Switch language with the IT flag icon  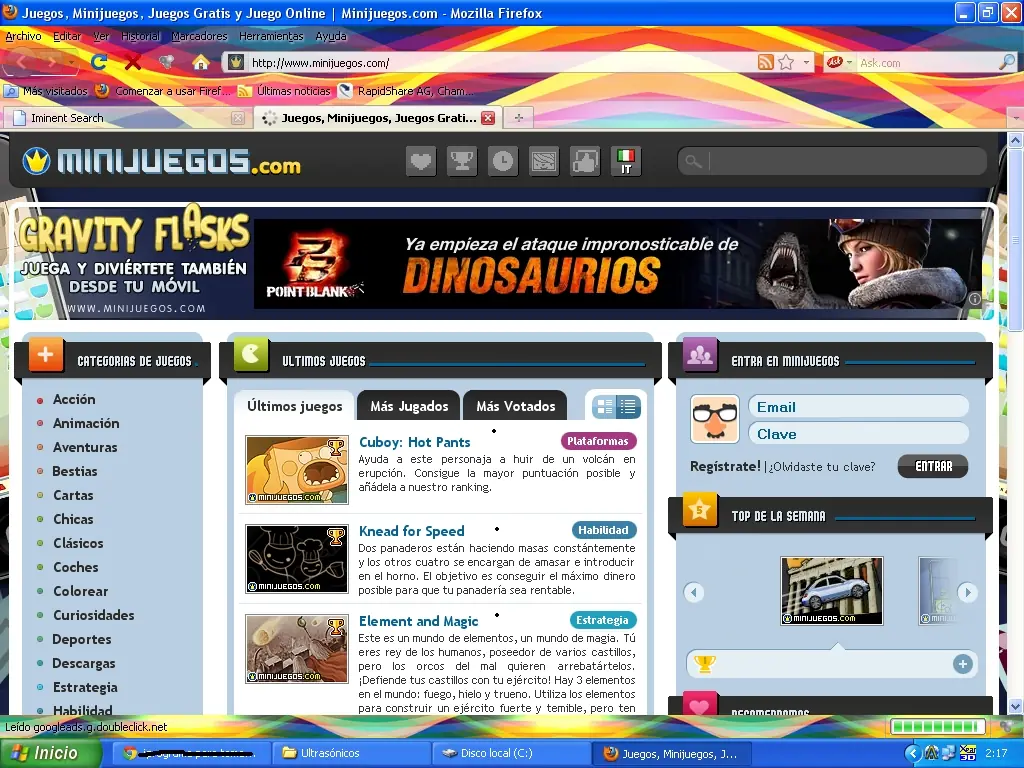(626, 161)
